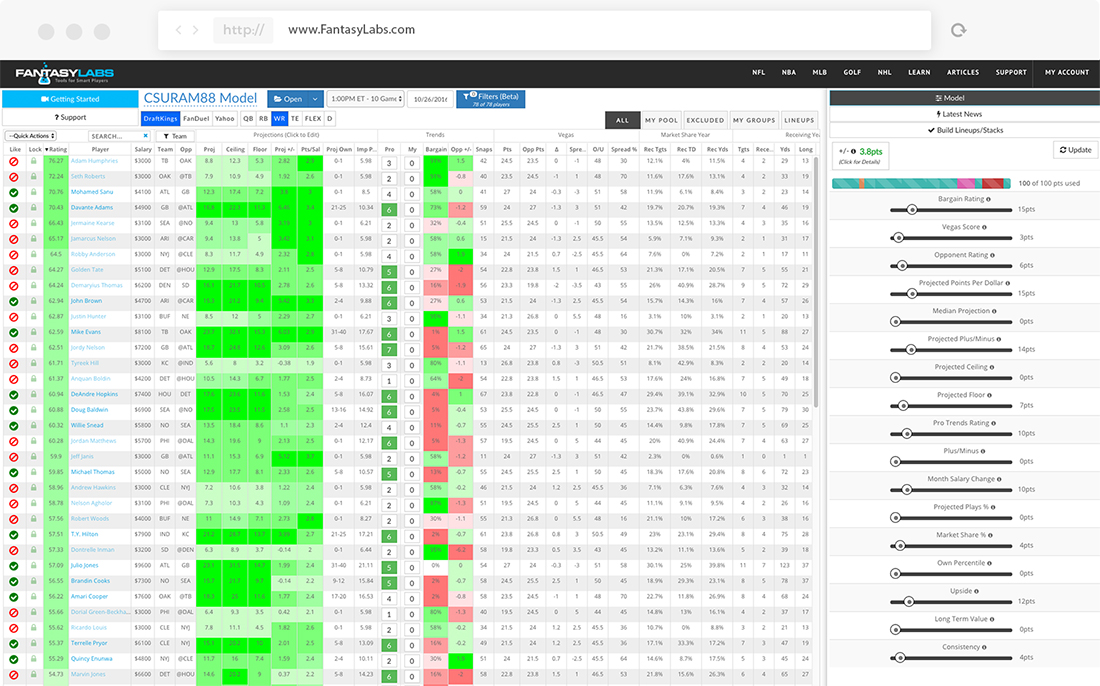Screen dimensions: 1100x686
Task: Expand the Build Lineups/Stacks section
Action: (964, 130)
